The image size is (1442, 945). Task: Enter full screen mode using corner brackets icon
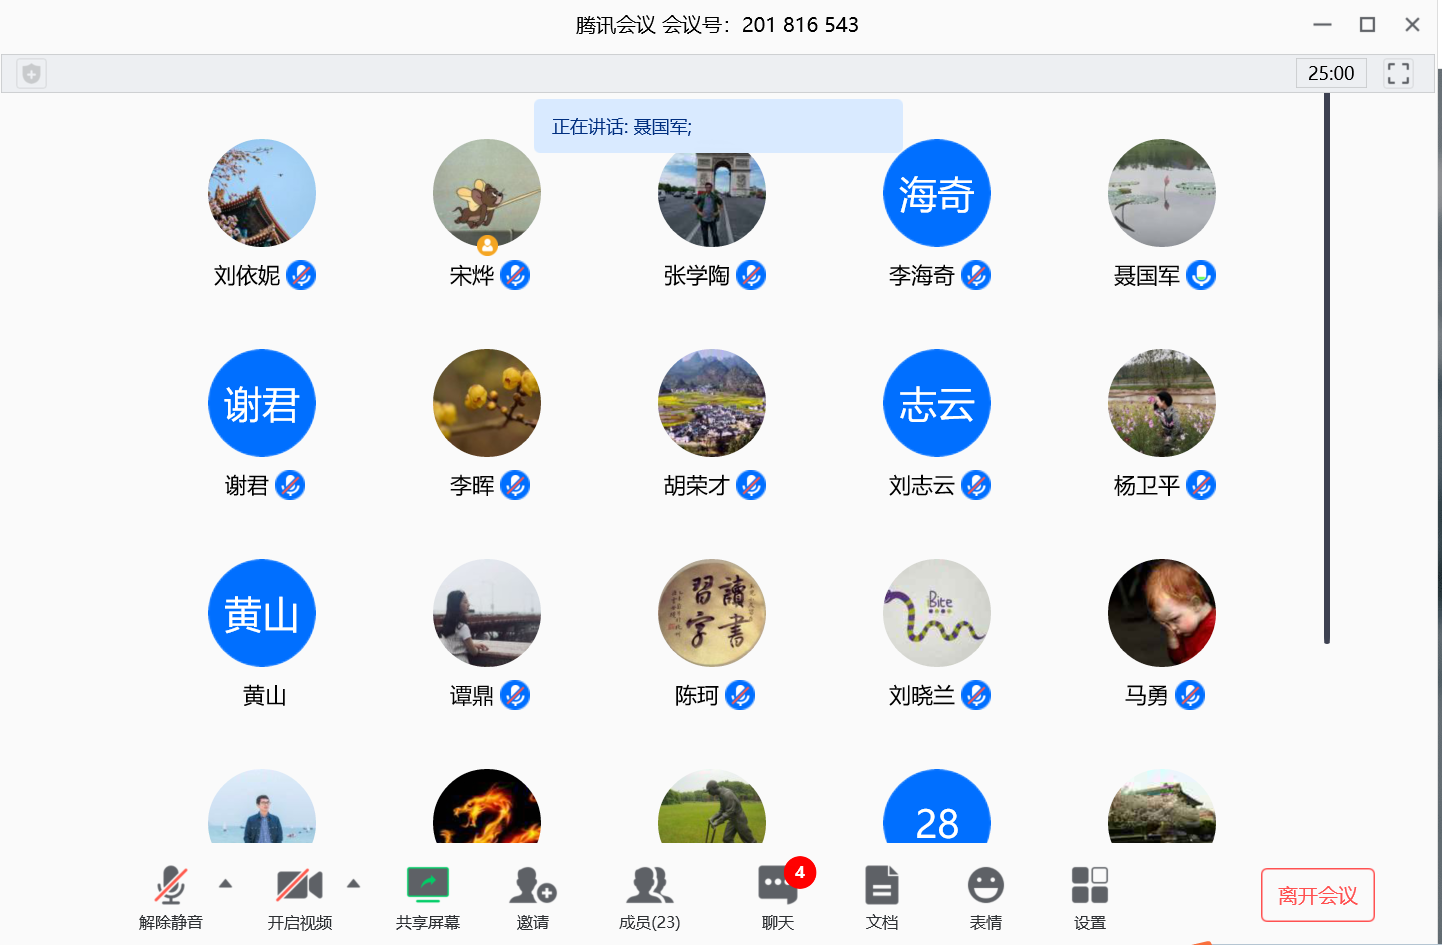pos(1398,73)
